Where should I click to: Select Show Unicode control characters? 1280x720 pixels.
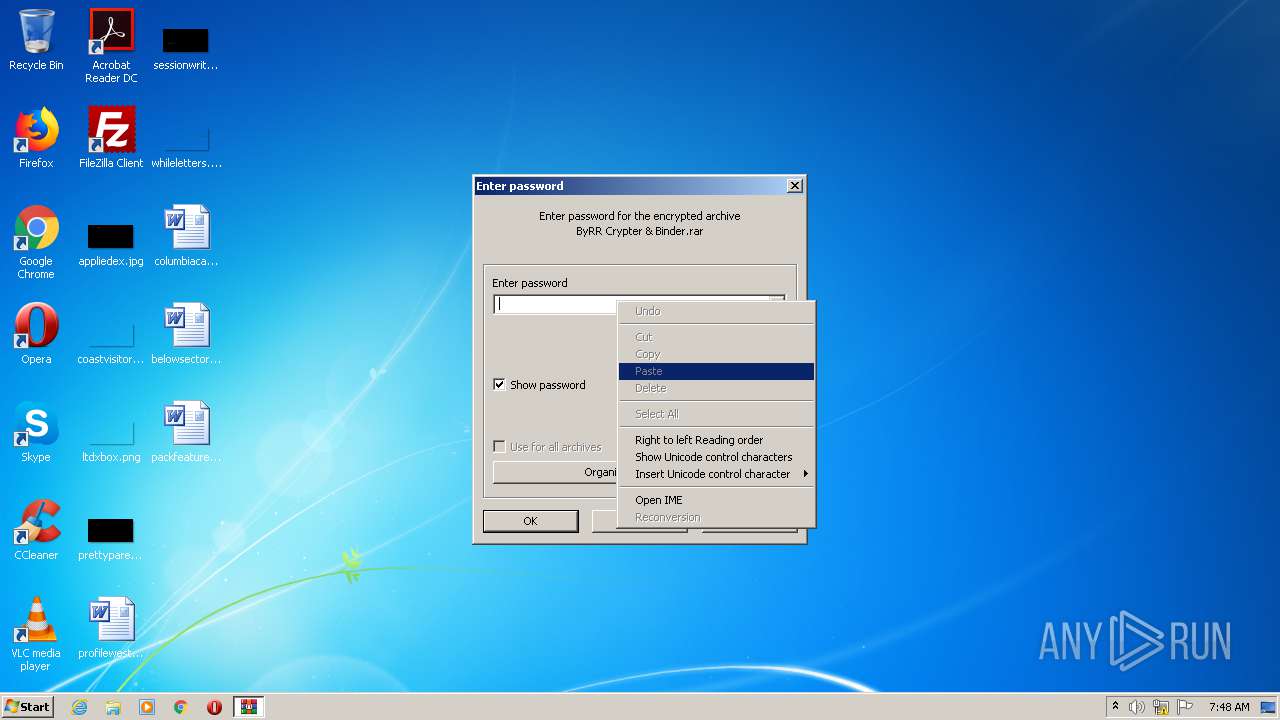716,457
